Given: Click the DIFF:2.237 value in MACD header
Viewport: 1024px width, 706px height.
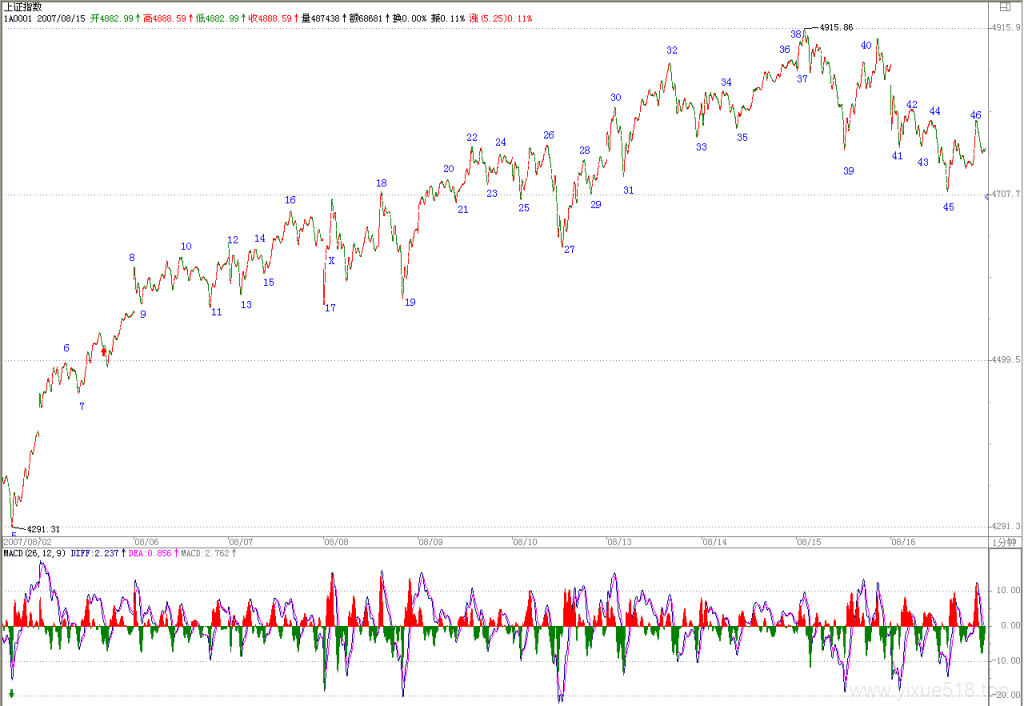Looking at the screenshot, I should coord(95,553).
